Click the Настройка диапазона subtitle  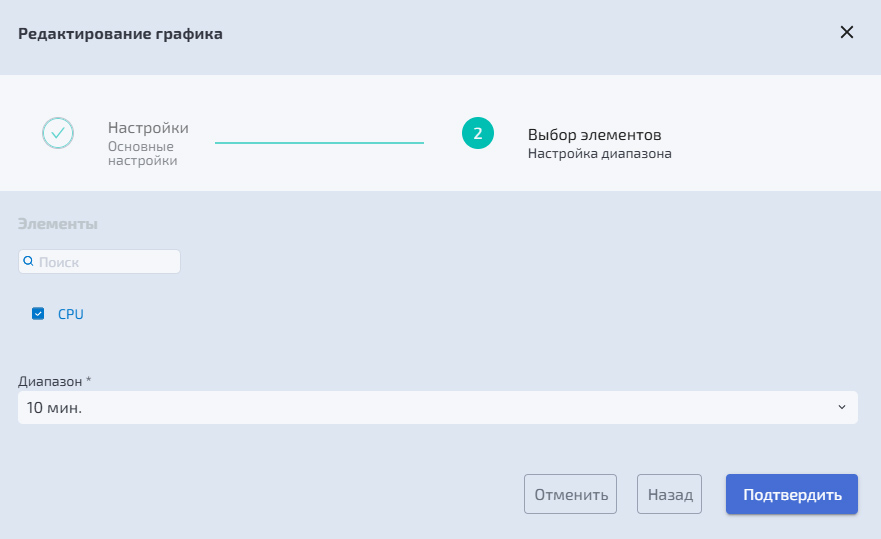pyautogui.click(x=600, y=153)
